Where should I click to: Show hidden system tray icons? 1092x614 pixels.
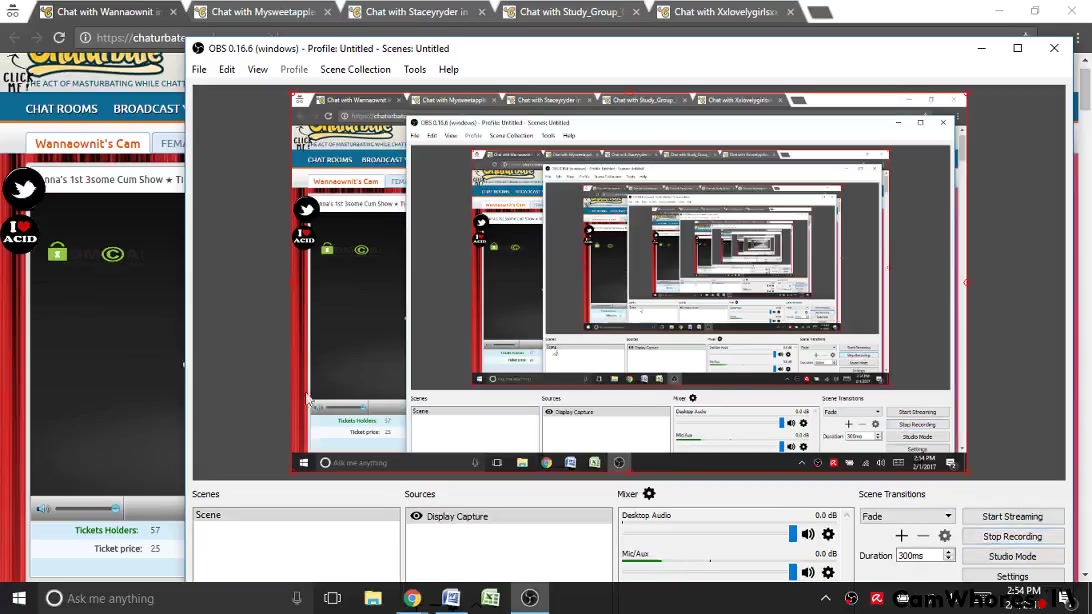coord(825,598)
